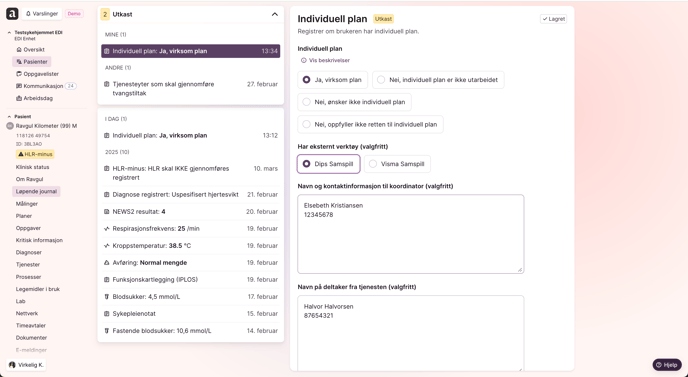
Task: Open Målinger in patient menu
Action: [27, 204]
